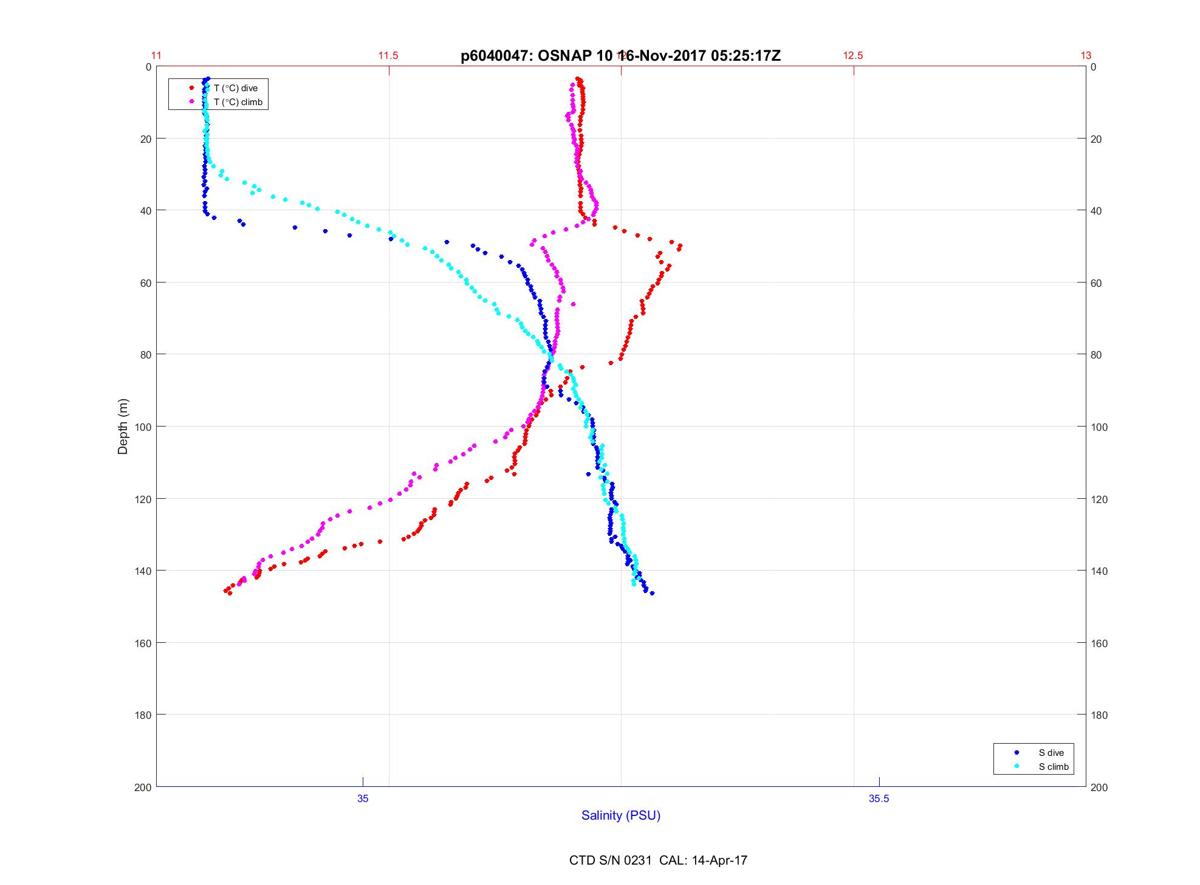Click depth tick '20' on left axis
This screenshot has height=885, width=1200.
pos(146,139)
